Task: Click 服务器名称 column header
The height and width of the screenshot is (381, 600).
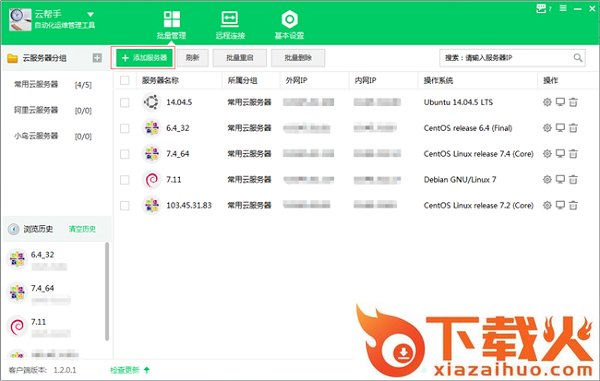Action: point(160,80)
